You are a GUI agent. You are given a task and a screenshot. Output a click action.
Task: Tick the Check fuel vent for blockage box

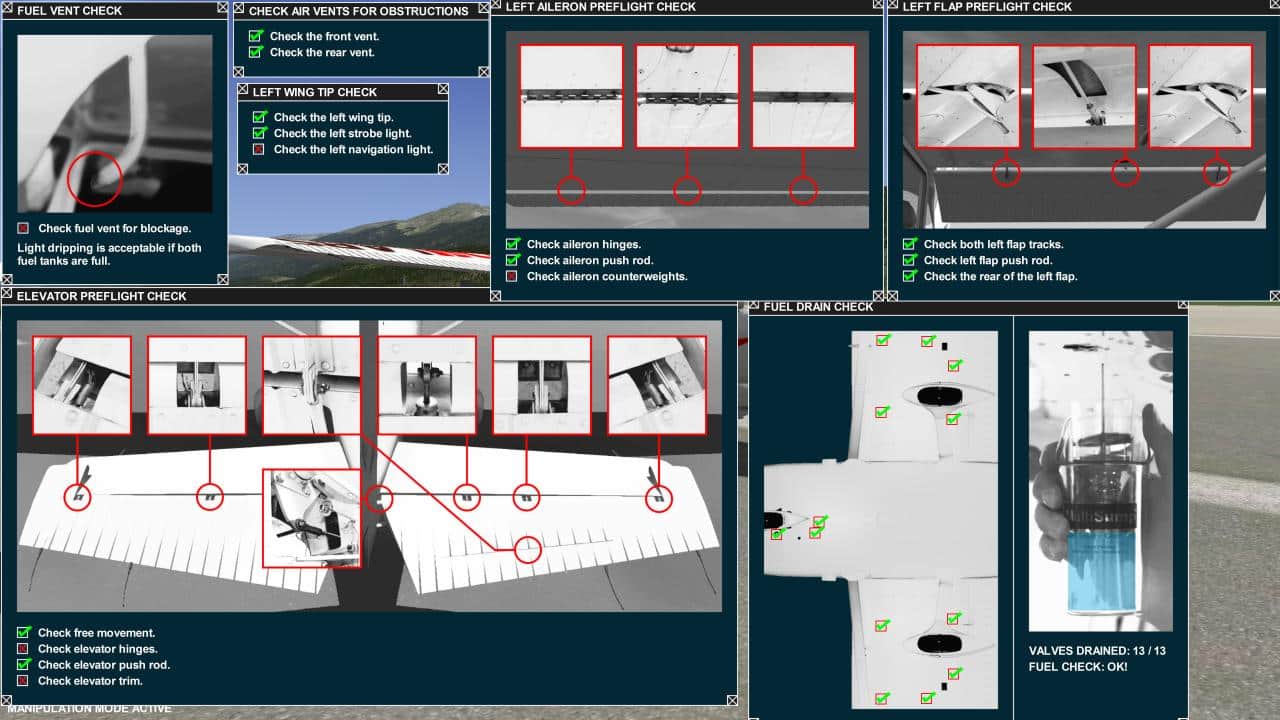pyautogui.click(x=23, y=229)
